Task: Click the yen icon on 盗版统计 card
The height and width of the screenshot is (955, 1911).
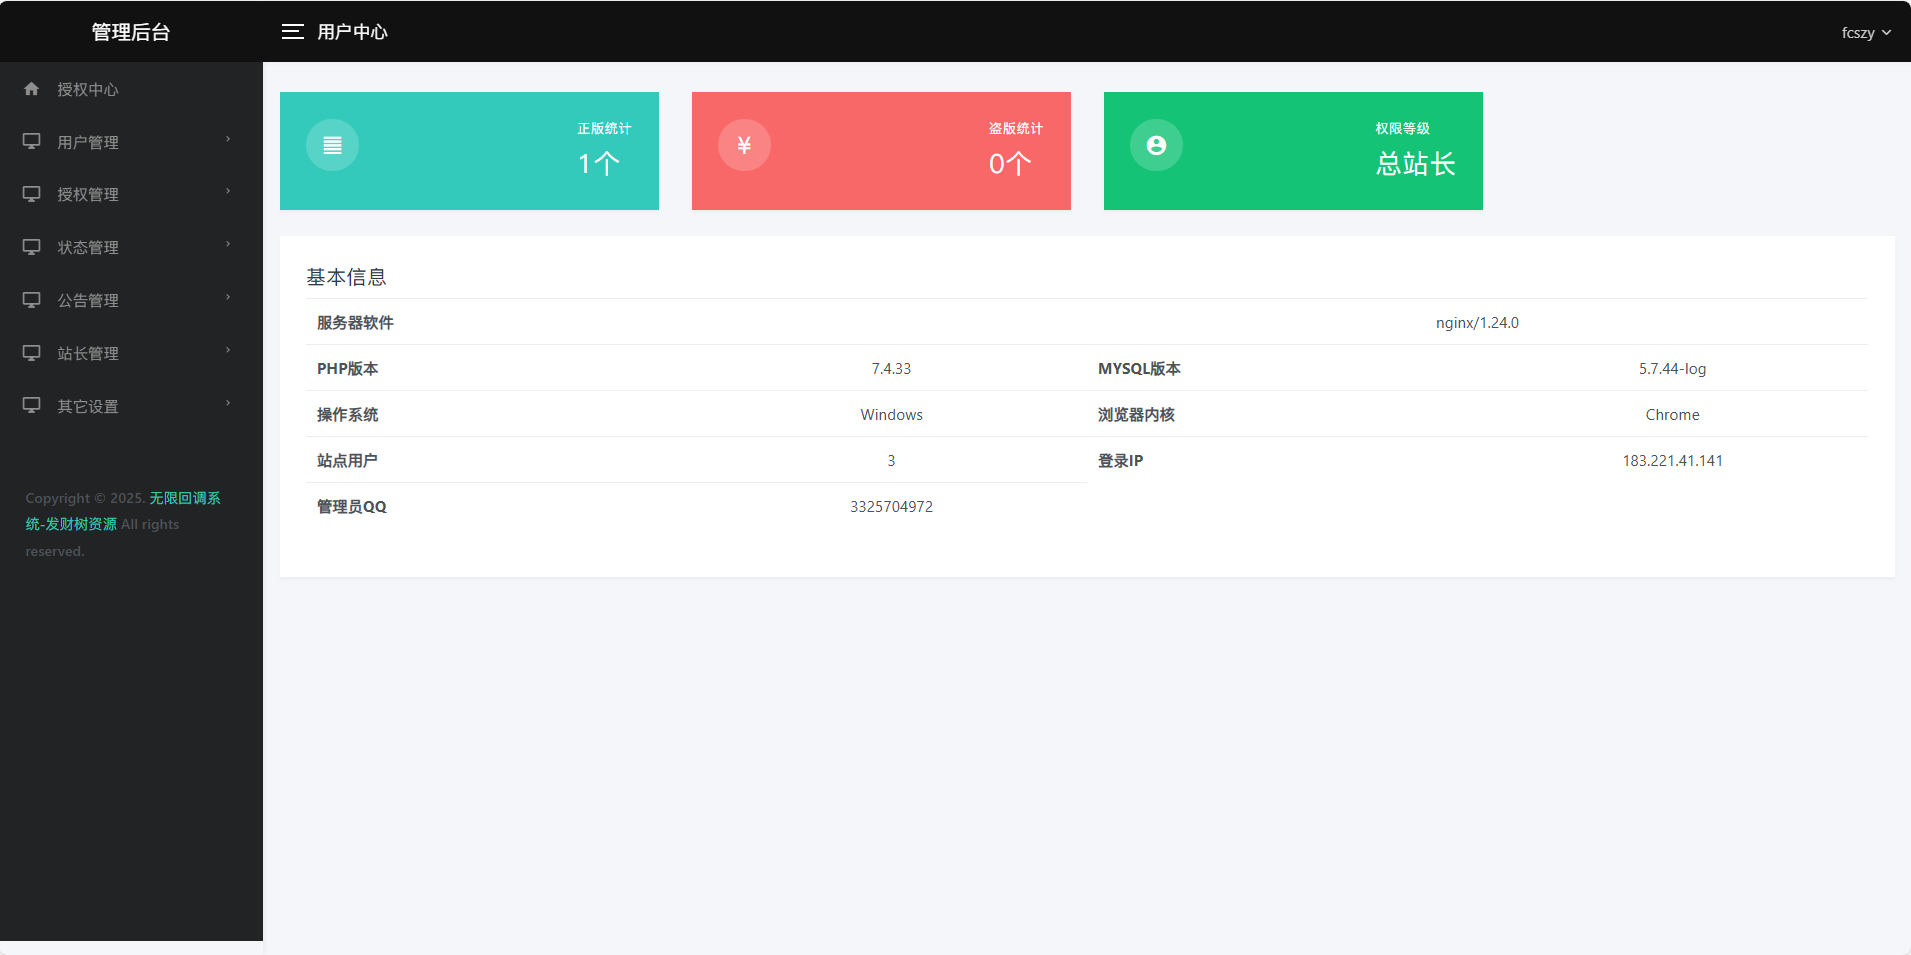Action: [744, 145]
